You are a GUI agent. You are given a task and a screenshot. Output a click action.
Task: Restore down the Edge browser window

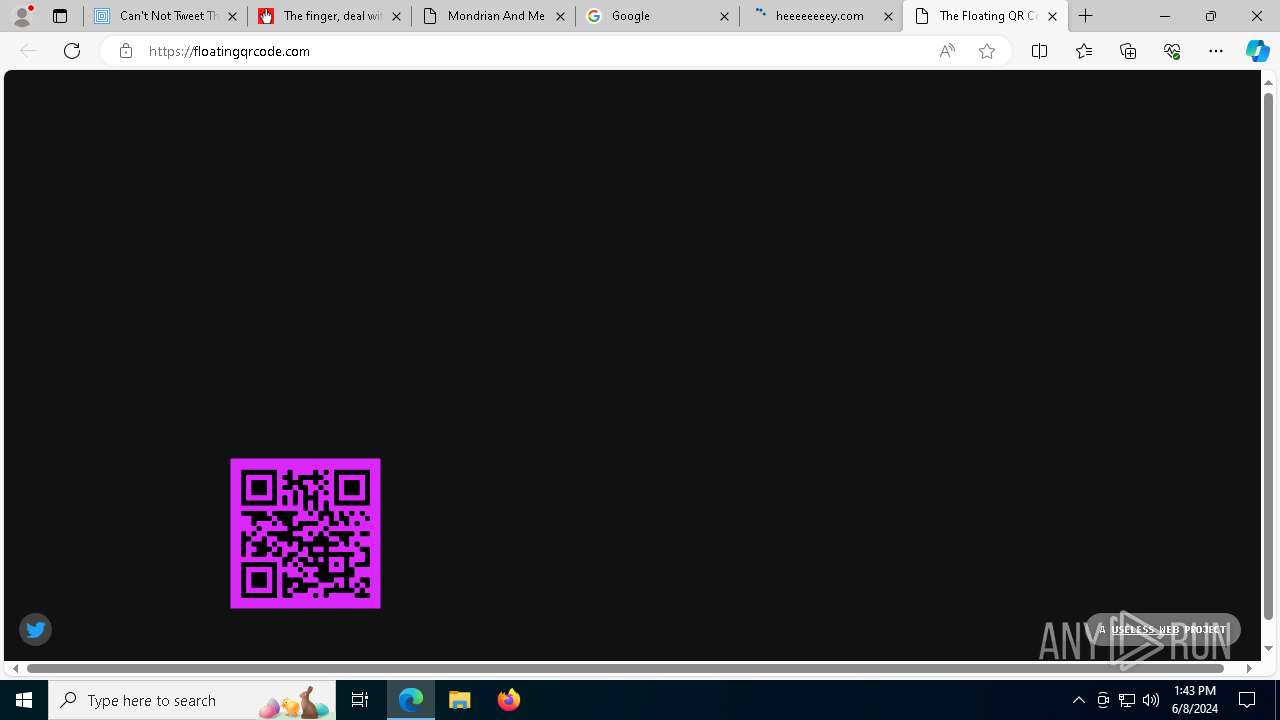coord(1211,16)
